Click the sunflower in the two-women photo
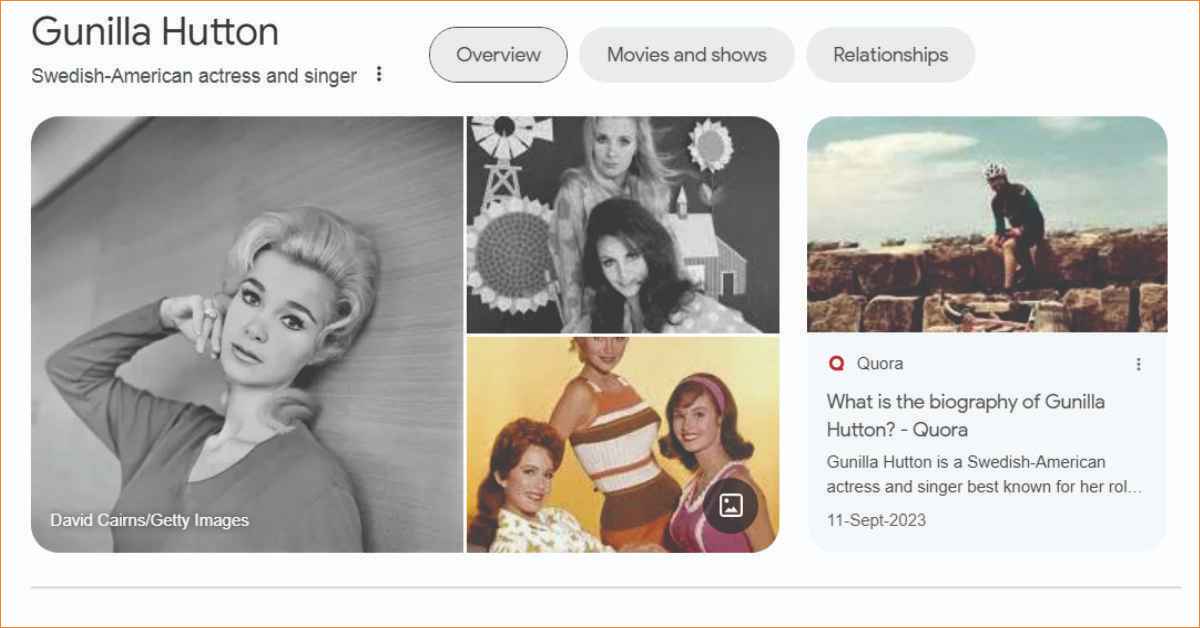The image size is (1200, 628). pos(712,147)
